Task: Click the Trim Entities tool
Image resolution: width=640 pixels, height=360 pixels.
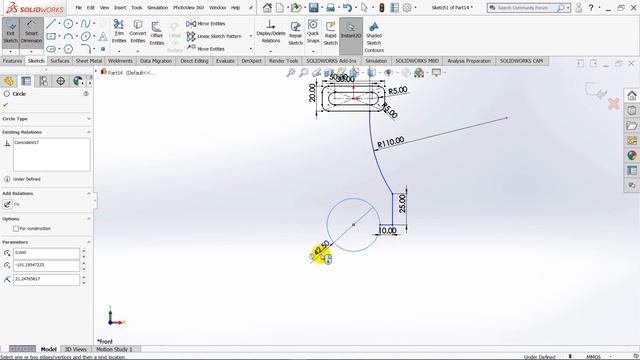Action: point(119,31)
